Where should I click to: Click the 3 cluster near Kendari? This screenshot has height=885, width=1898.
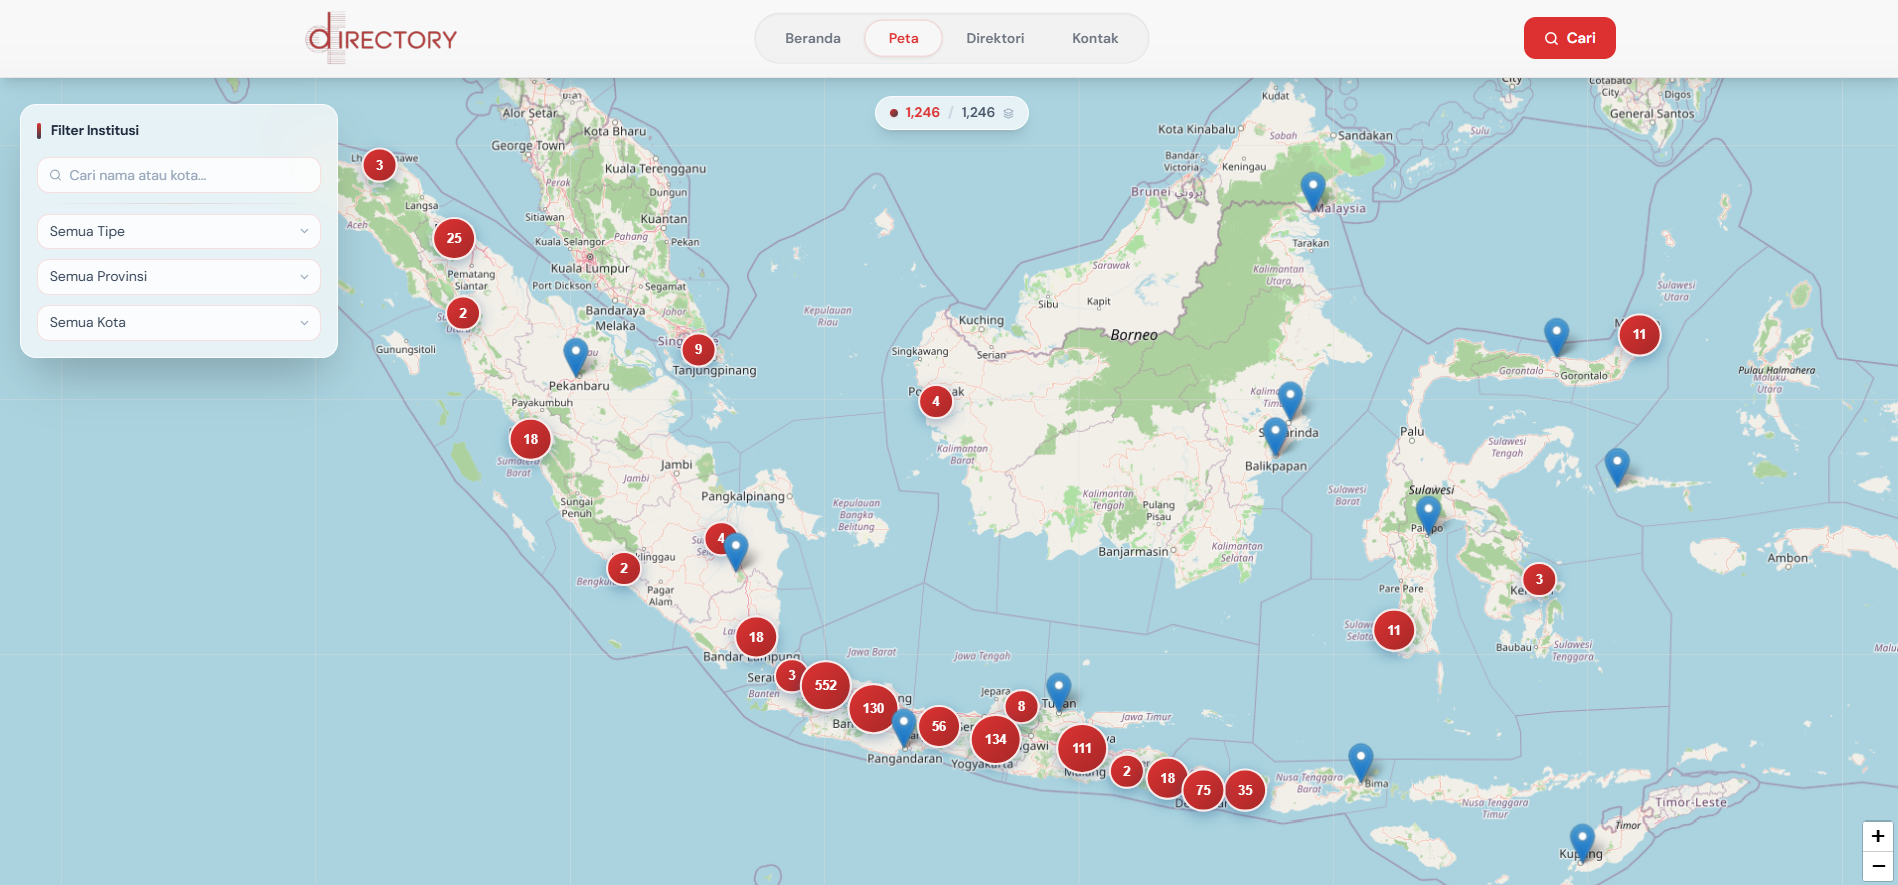pos(1539,579)
